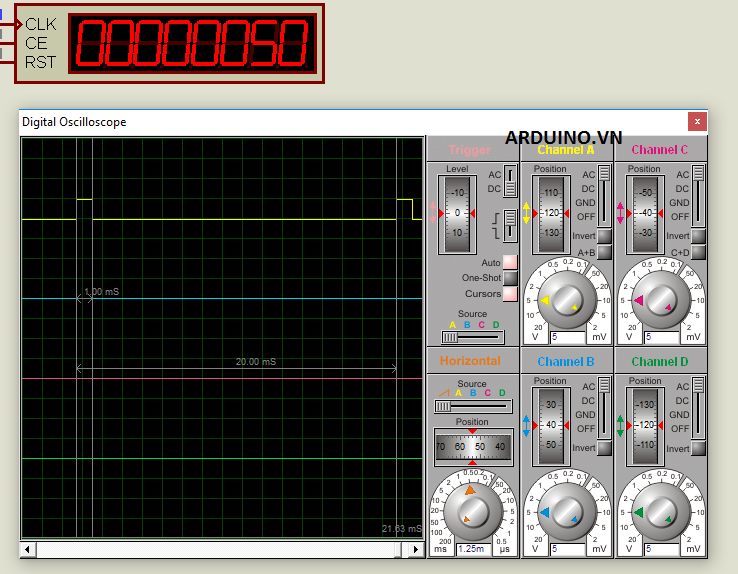
Task: Toggle the Trigger Auto button
Action: pos(510,263)
